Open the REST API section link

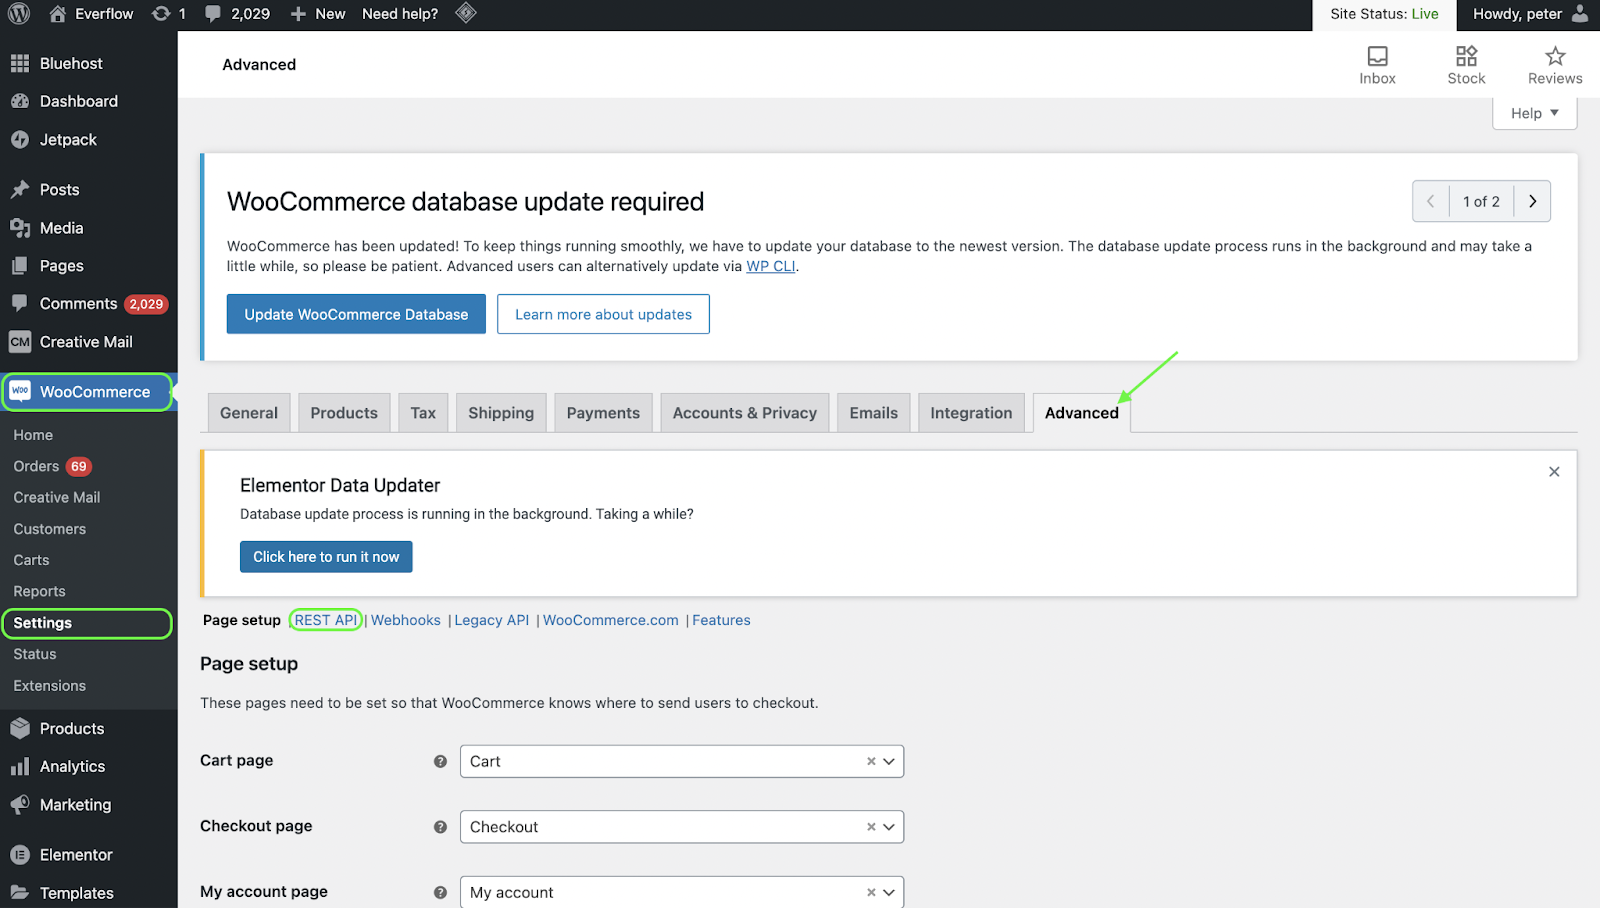[326, 620]
